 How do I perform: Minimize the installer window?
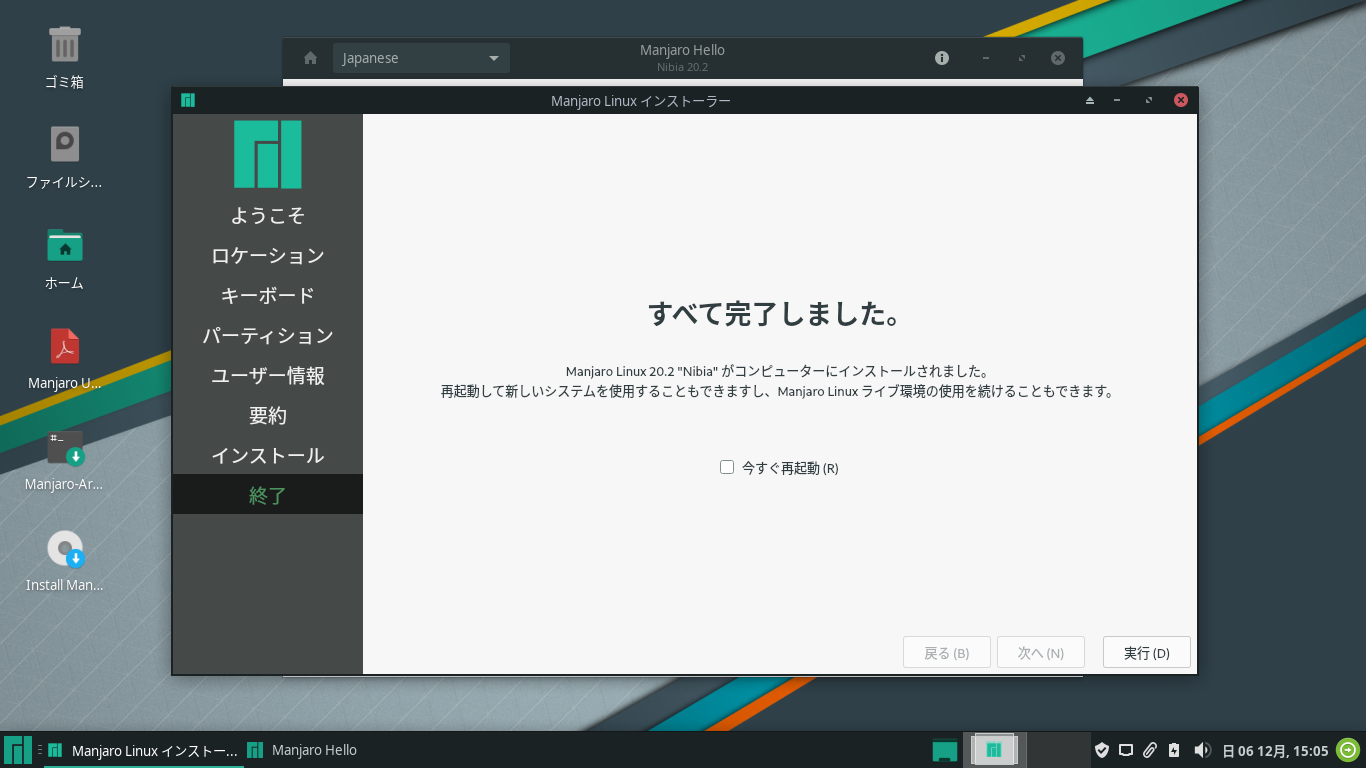pos(1117,100)
